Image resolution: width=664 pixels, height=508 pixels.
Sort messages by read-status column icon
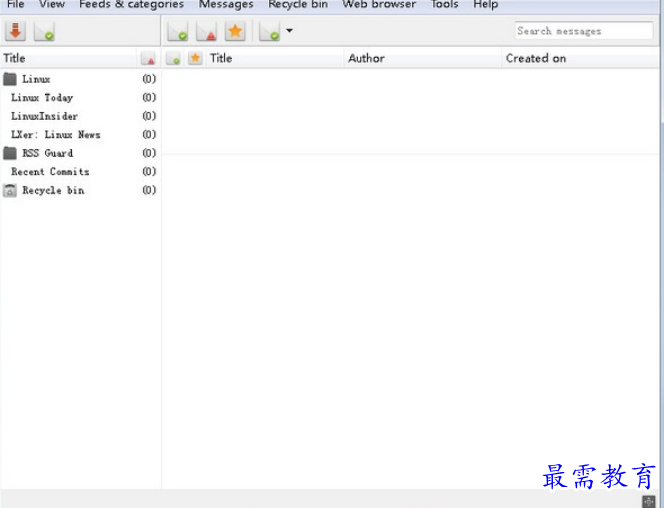(173, 58)
